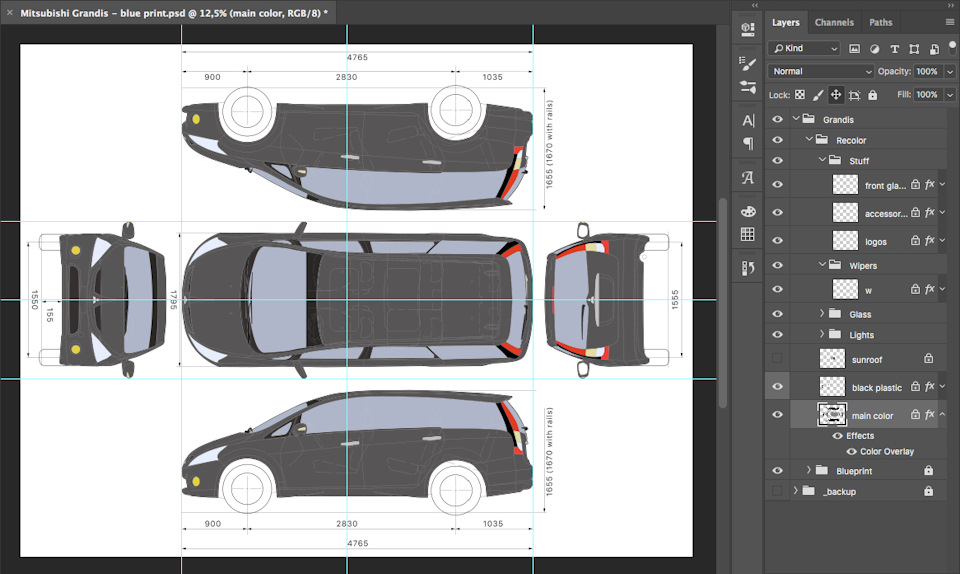
Task: Hide the Stuff group
Action: [x=778, y=160]
